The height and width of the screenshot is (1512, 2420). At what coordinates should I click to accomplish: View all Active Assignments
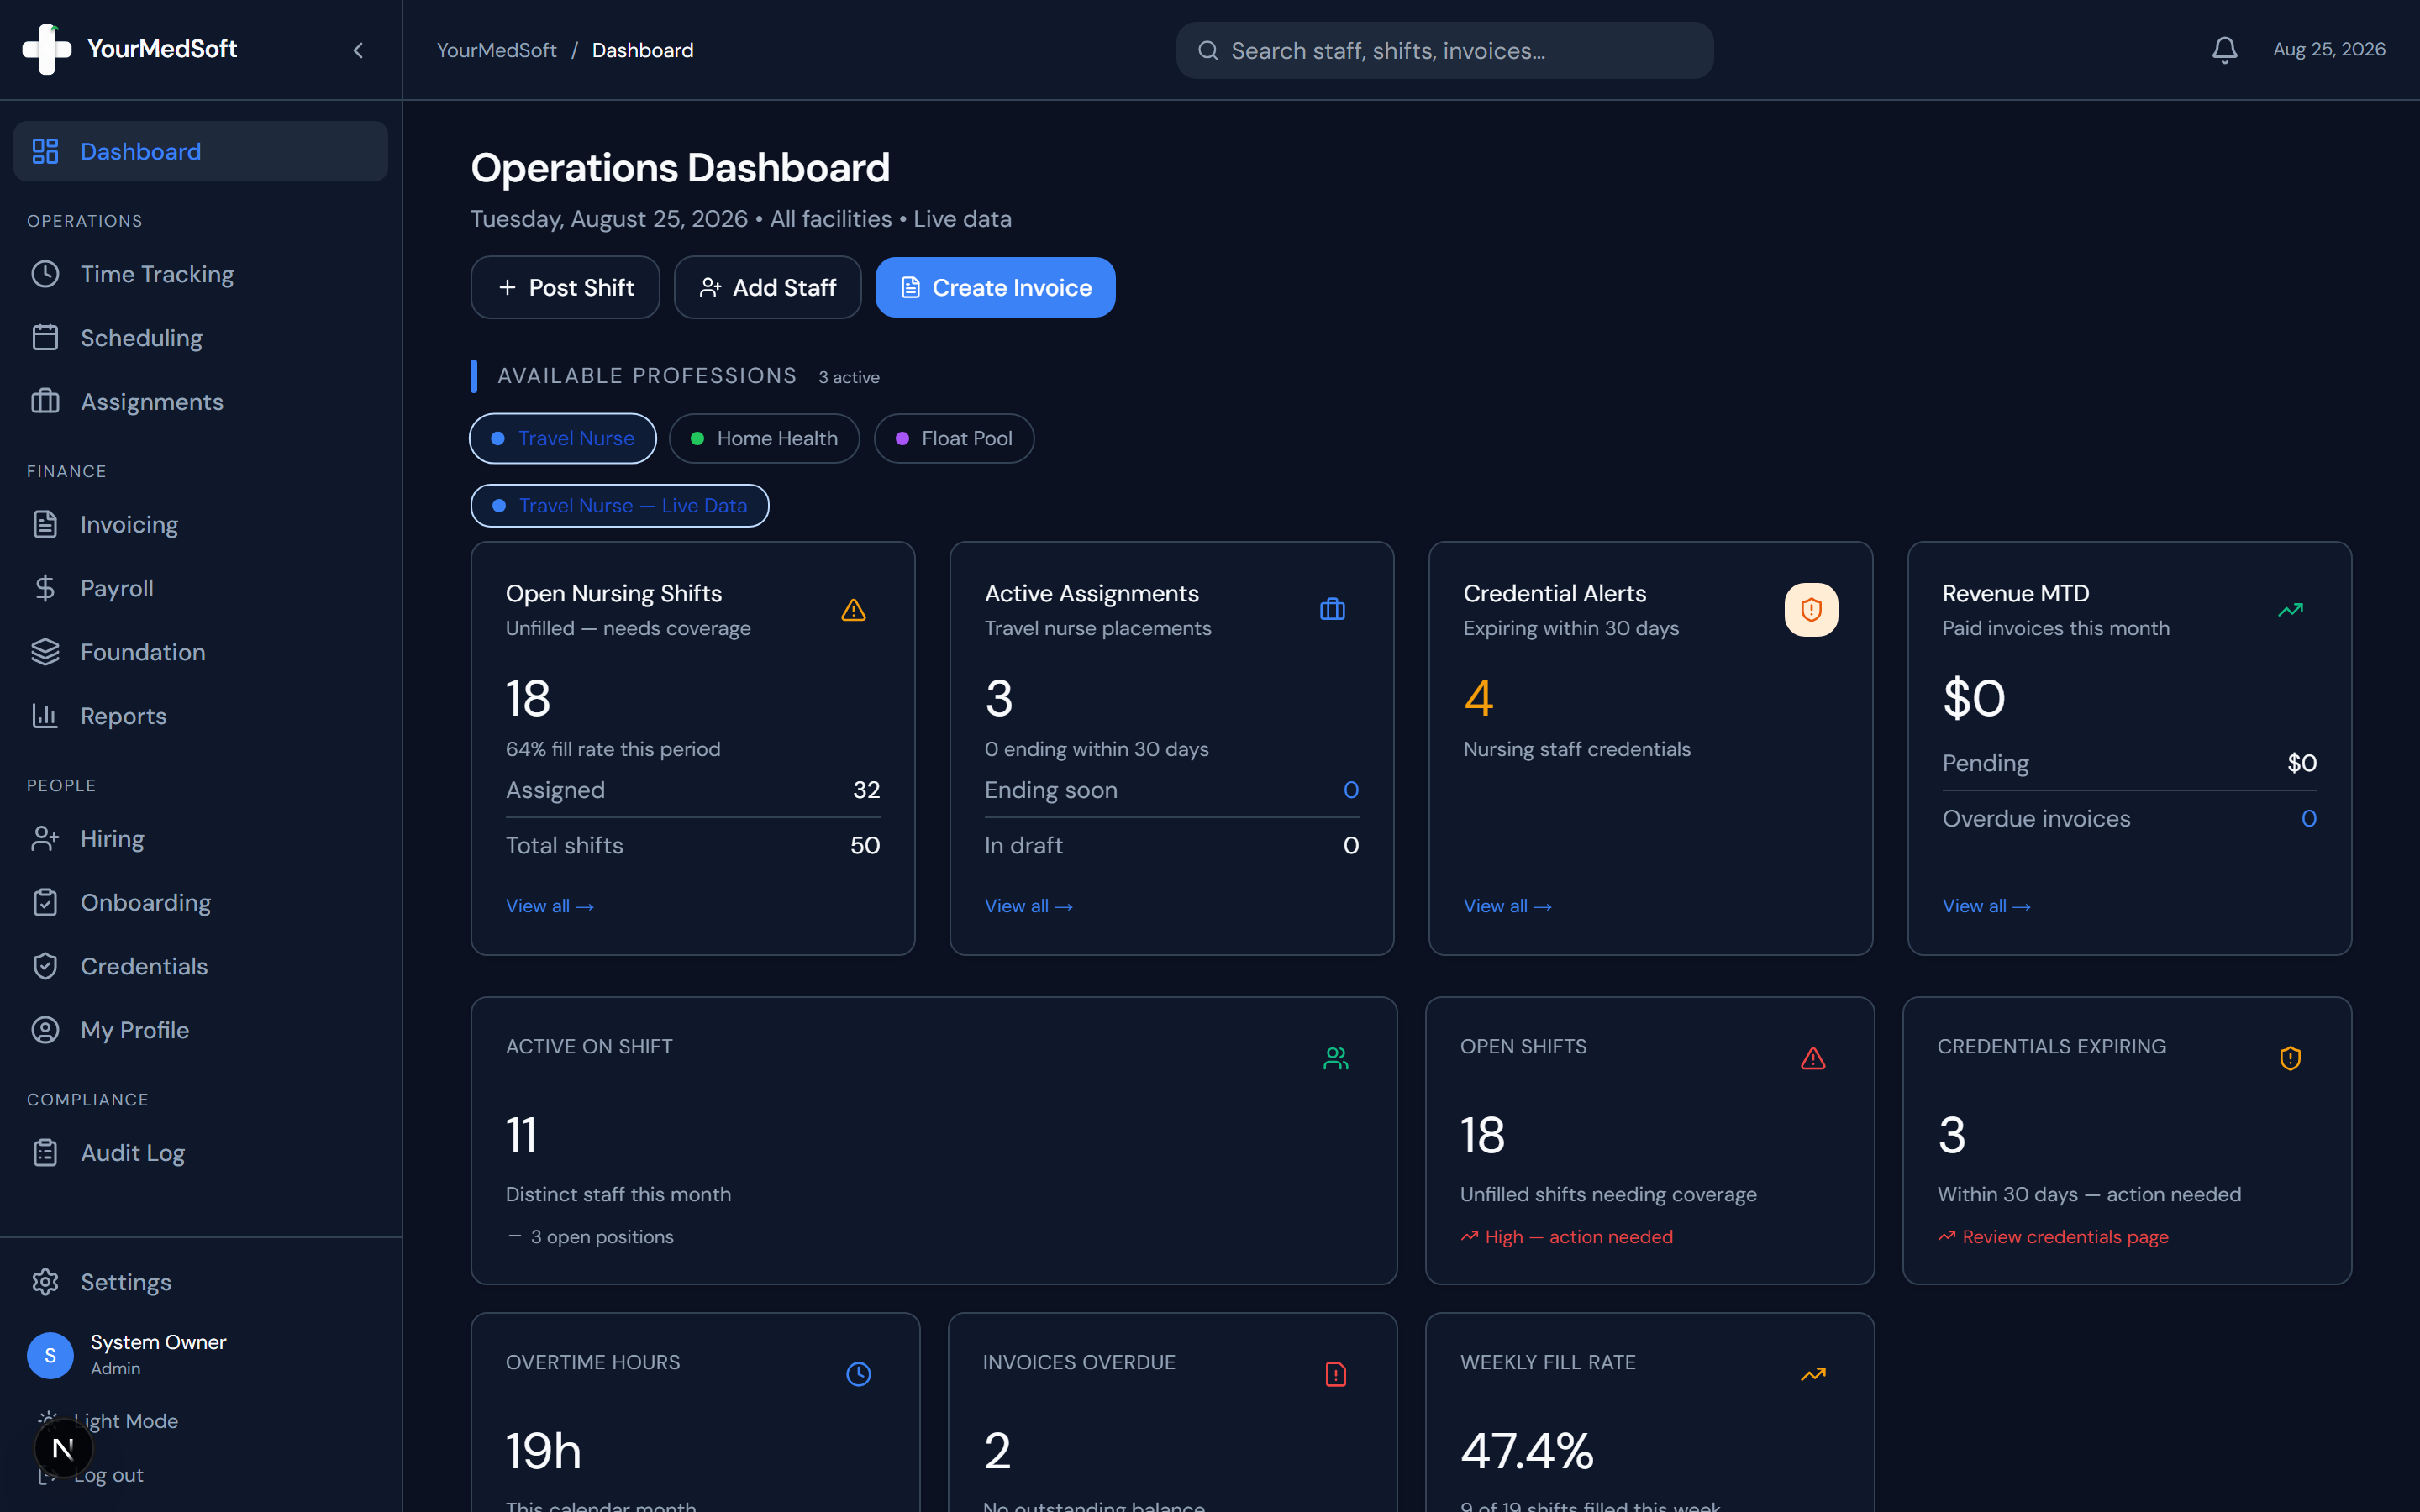coord(1029,906)
